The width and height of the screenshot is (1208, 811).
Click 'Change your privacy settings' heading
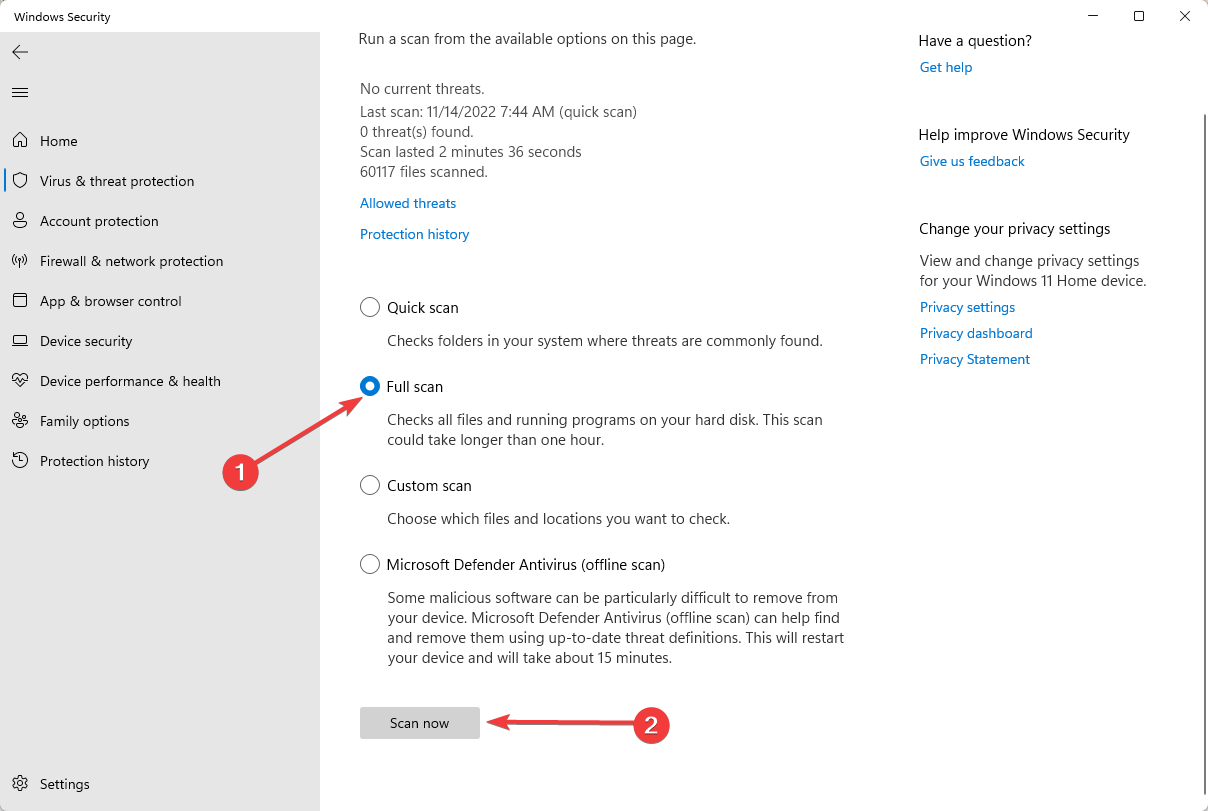(x=1015, y=229)
